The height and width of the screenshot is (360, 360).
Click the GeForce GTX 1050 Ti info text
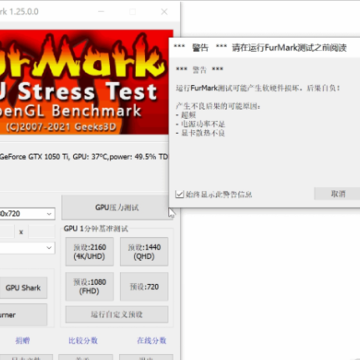pos(84,156)
